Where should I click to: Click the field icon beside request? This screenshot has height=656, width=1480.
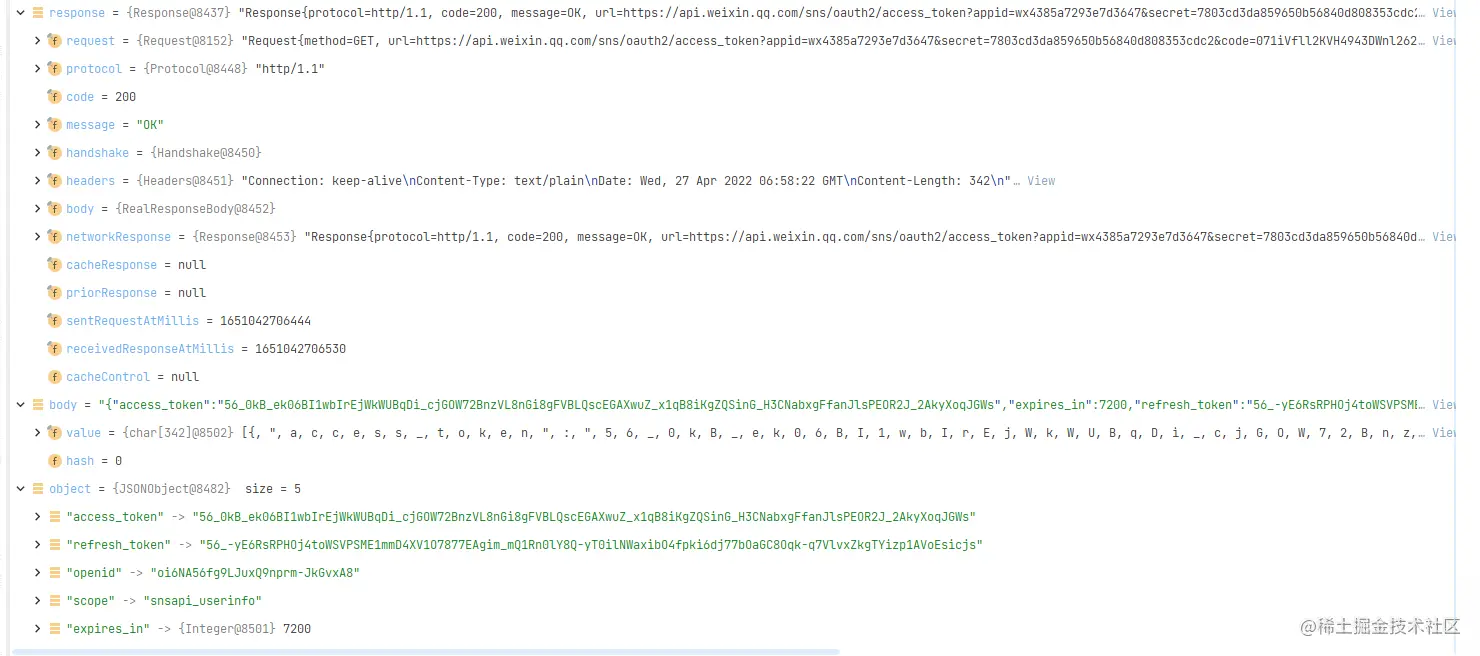pyautogui.click(x=55, y=41)
